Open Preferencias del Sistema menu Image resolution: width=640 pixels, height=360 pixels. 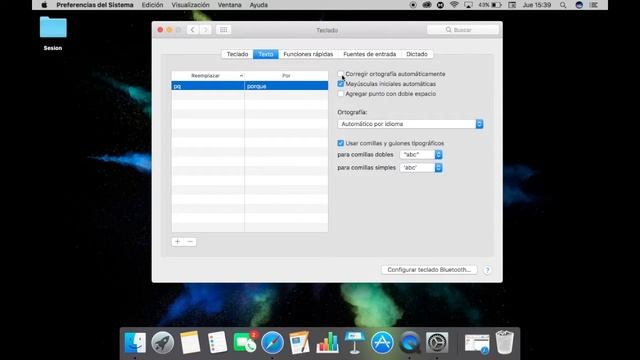click(x=95, y=5)
